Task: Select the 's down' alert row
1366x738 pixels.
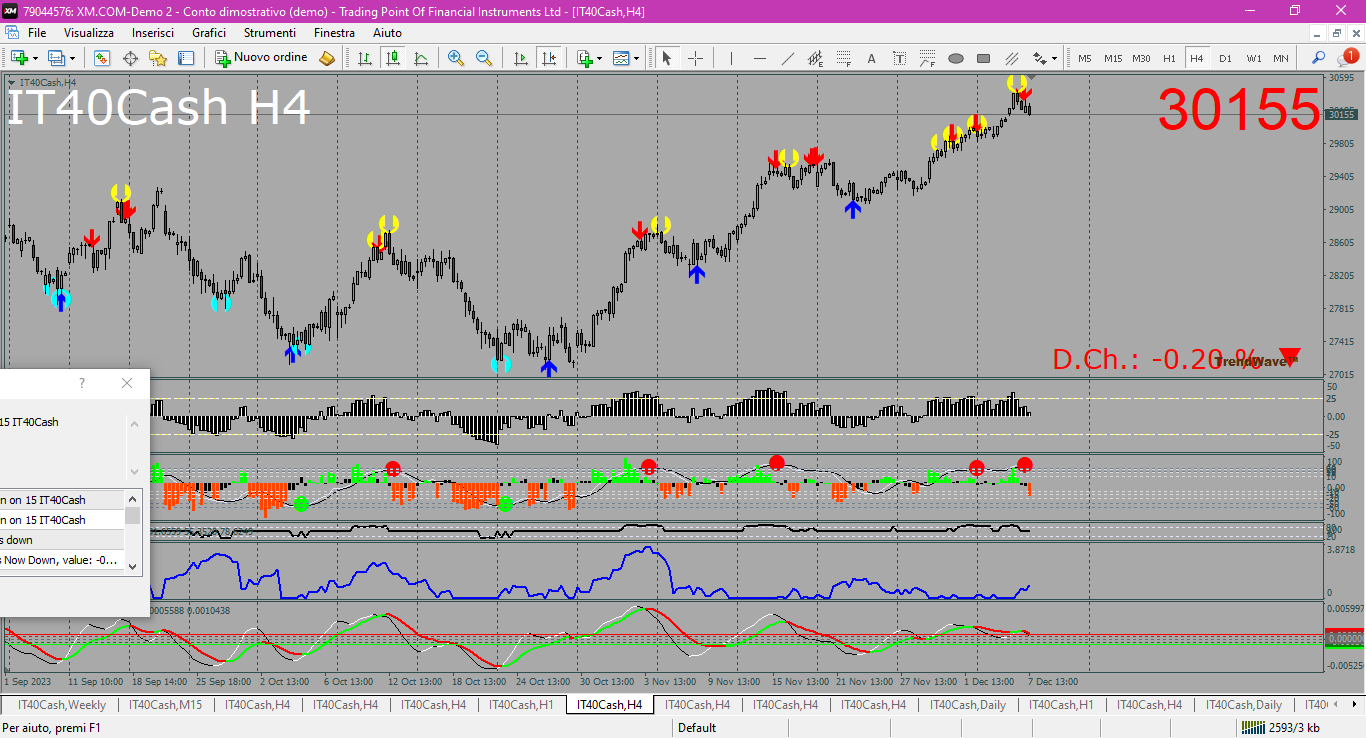Action: 62,540
